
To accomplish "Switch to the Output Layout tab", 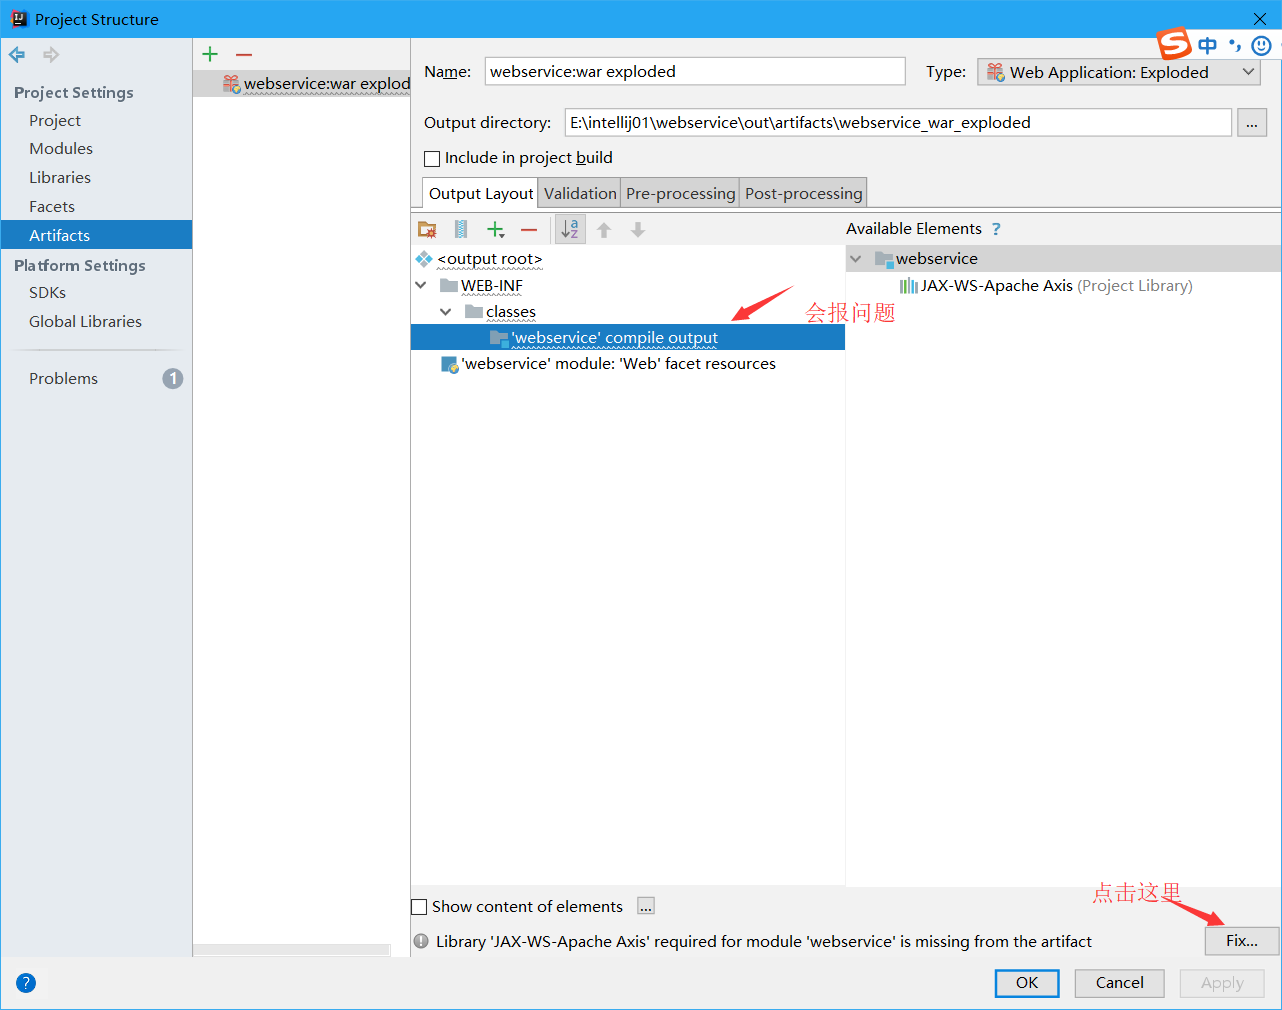I will [481, 193].
